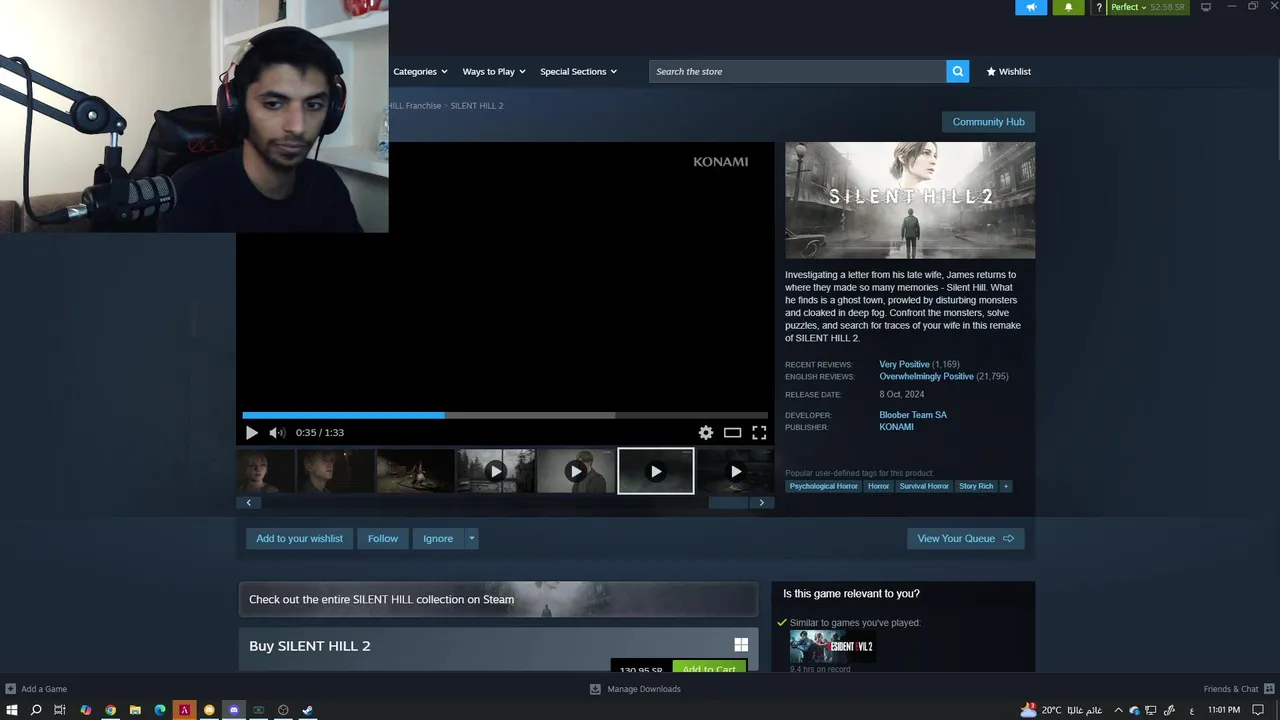Select the last partially dark video thumbnail
The image size is (1280, 720).
(735, 471)
